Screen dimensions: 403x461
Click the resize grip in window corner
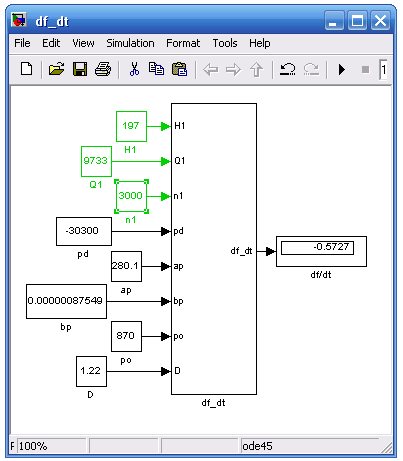[387, 447]
